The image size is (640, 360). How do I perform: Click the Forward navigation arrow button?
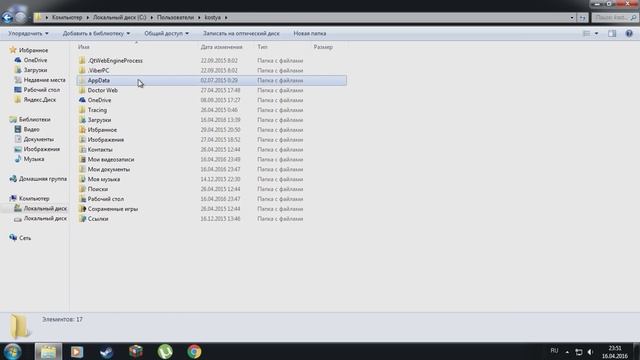coord(20,17)
